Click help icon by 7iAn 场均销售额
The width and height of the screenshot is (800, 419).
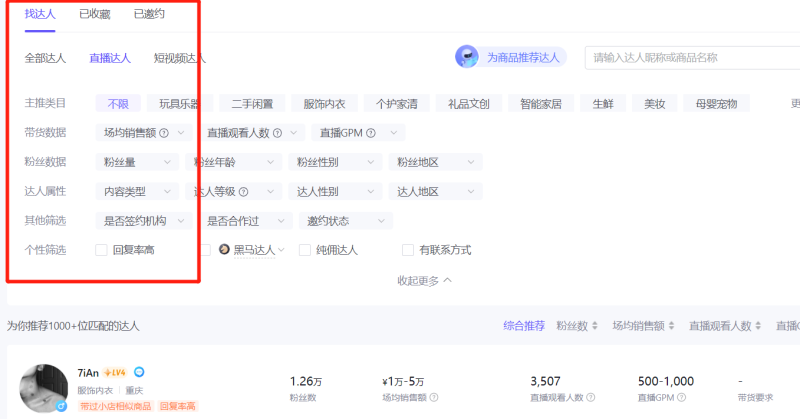[434, 397]
